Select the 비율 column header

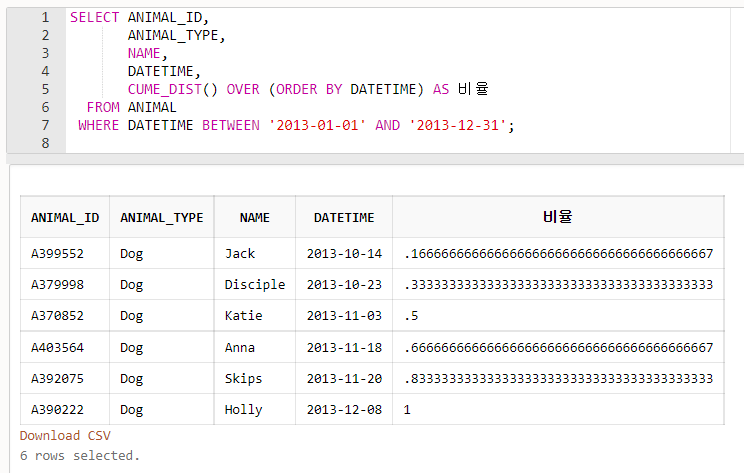[558, 217]
